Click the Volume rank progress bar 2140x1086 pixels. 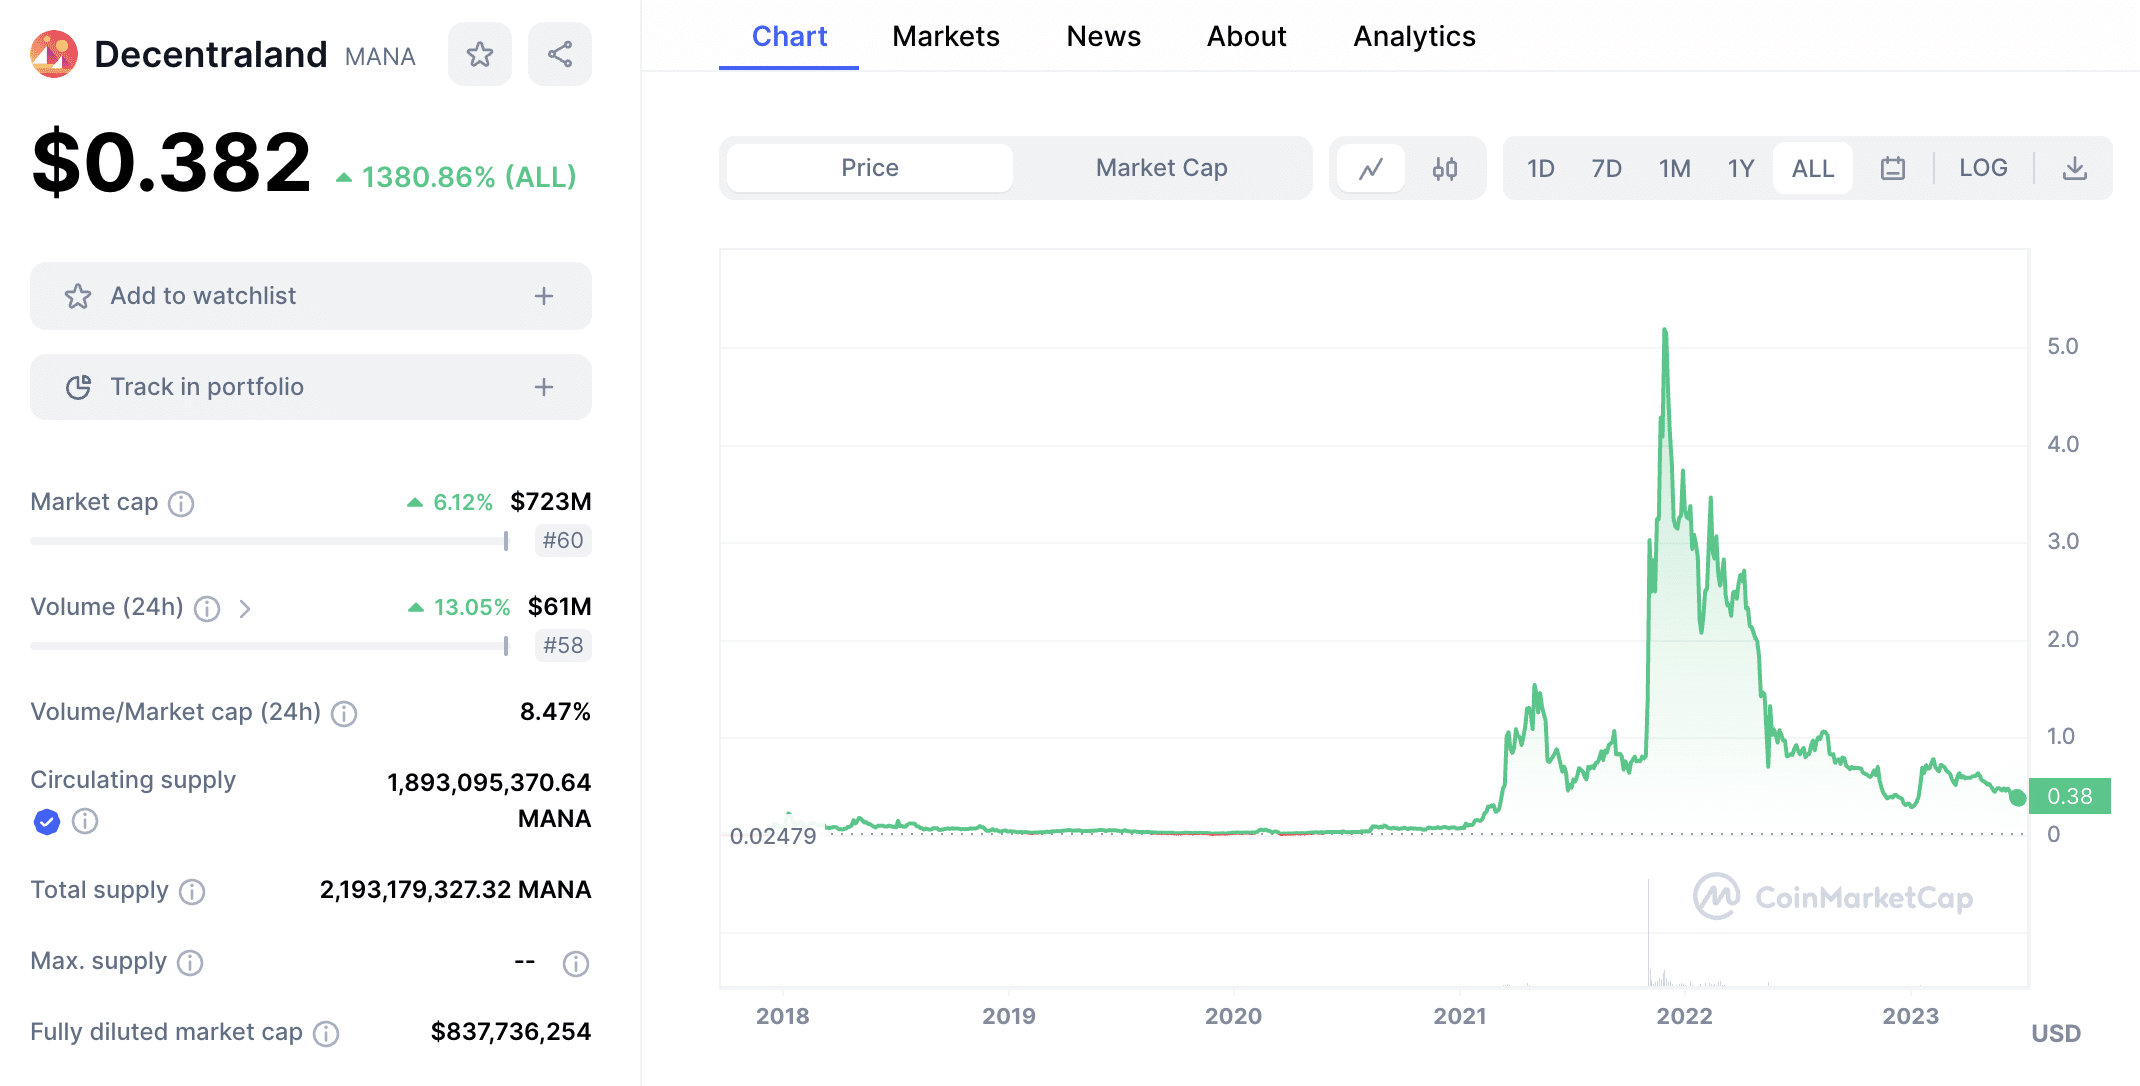tap(270, 646)
